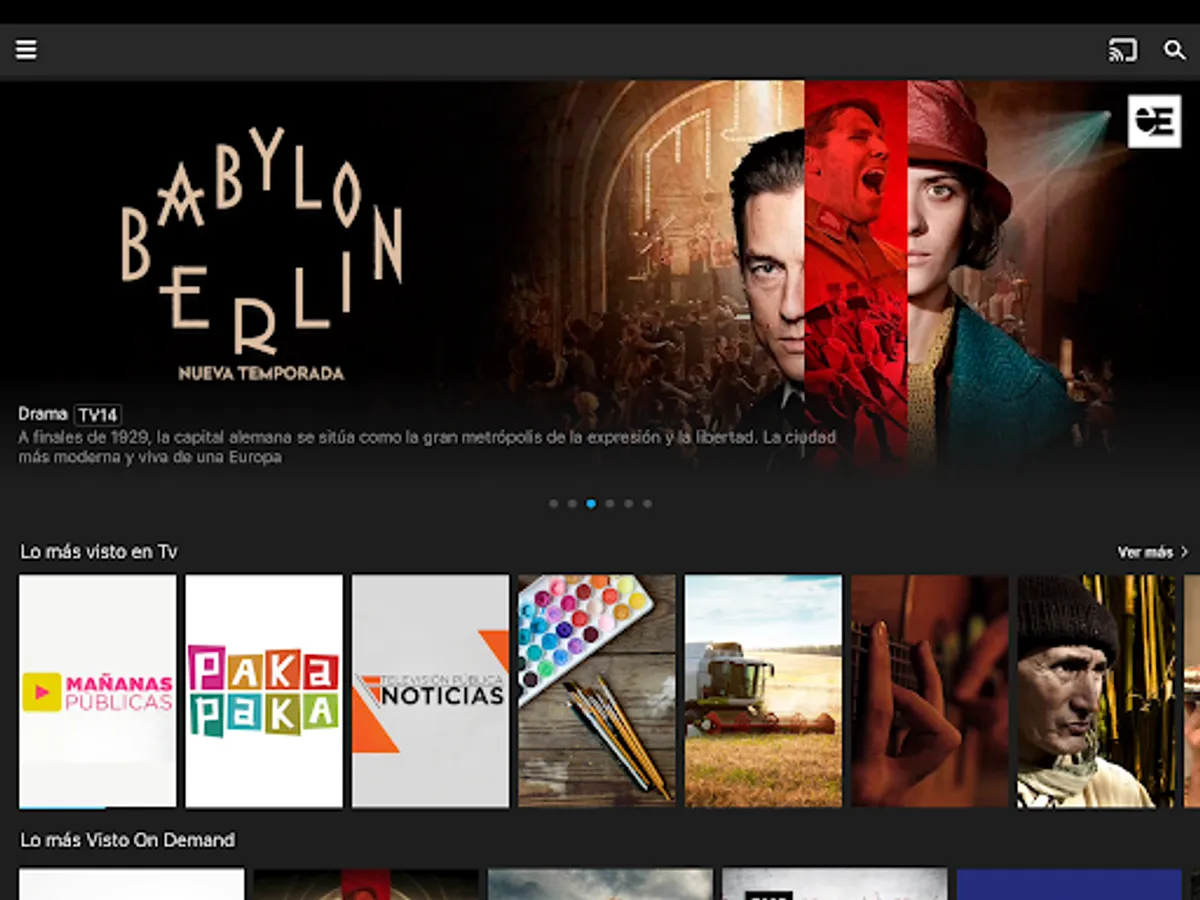The width and height of the screenshot is (1200, 900).
Task: Tap the channel logo on banner
Action: pos(1154,121)
